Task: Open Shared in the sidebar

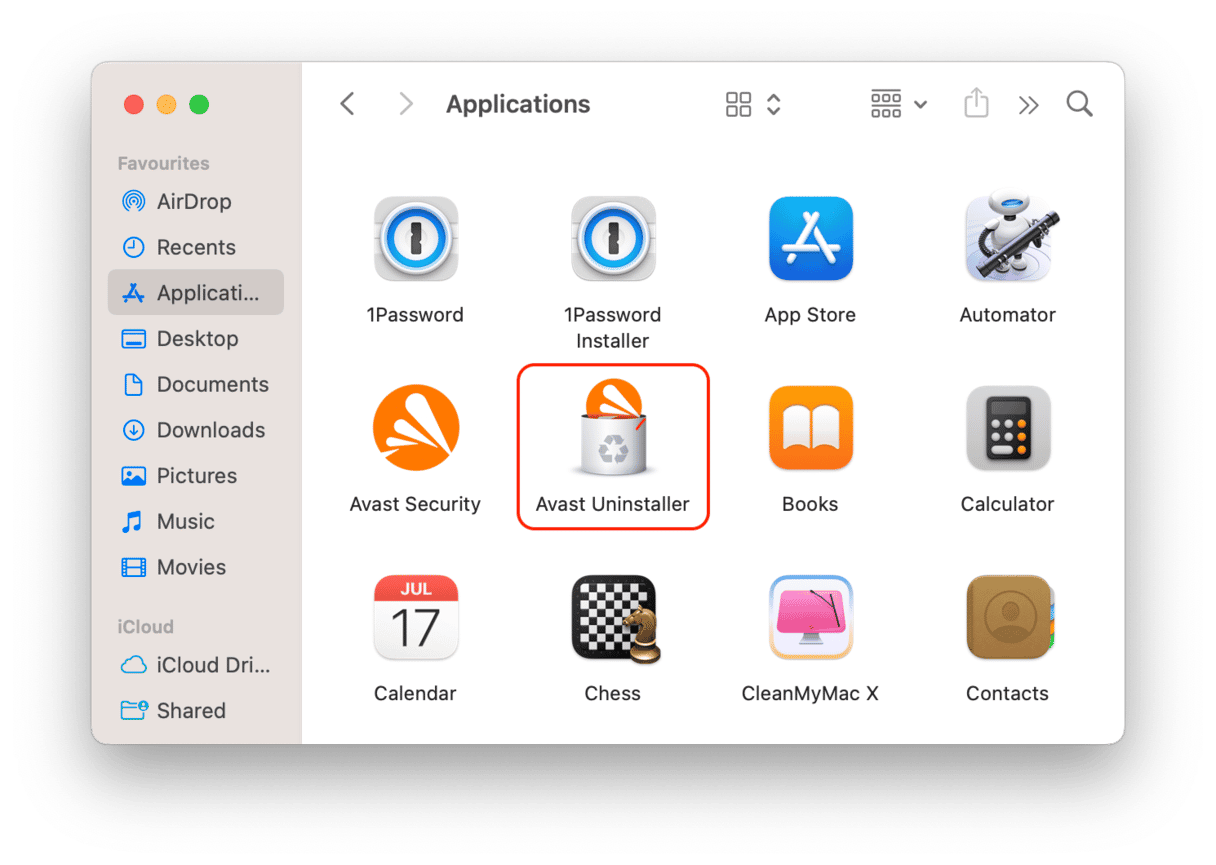Action: (x=196, y=710)
